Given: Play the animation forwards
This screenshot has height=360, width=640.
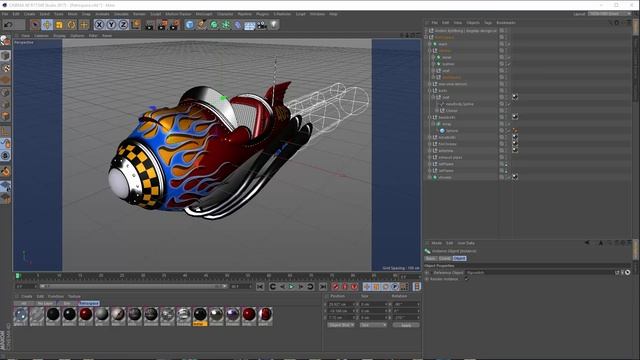Looking at the screenshot, I should coord(291,287).
